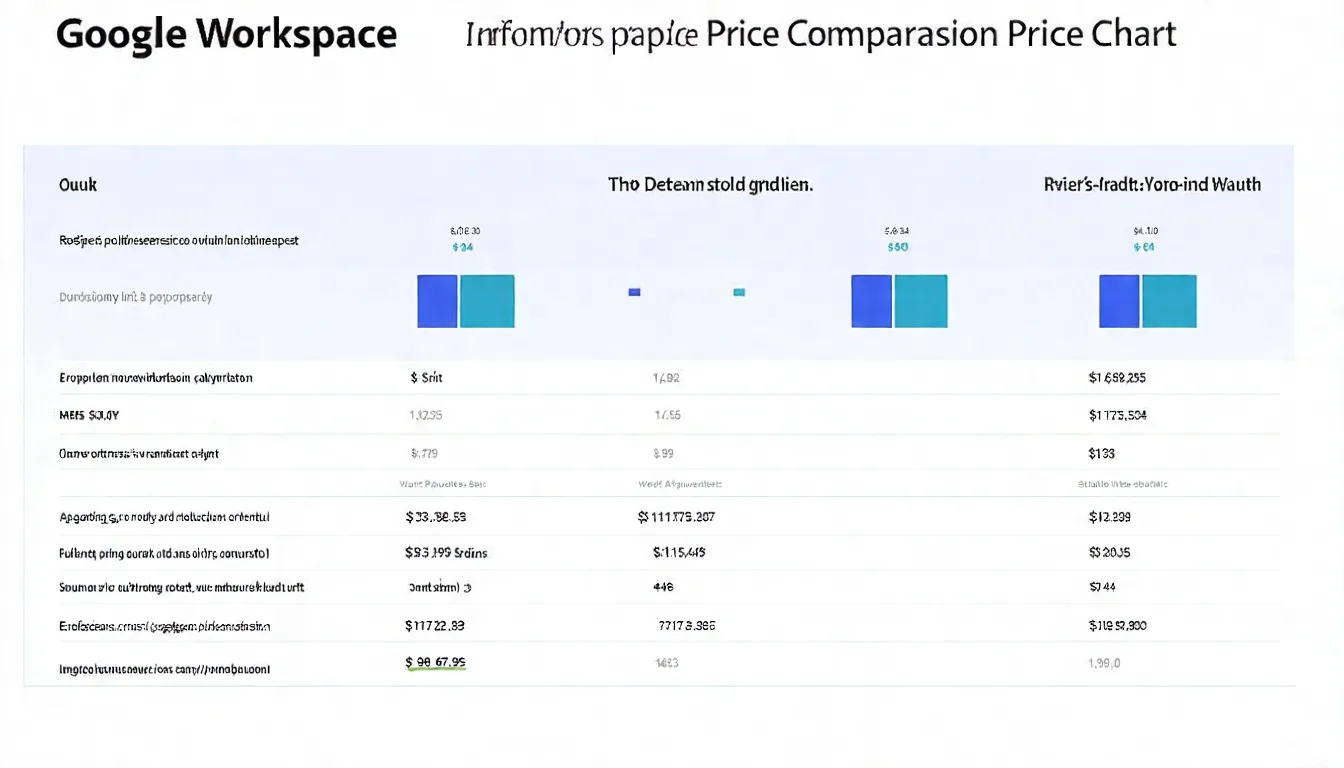Pick the teal square below $ 64
This screenshot has height=768, width=1344.
coord(1169,301)
